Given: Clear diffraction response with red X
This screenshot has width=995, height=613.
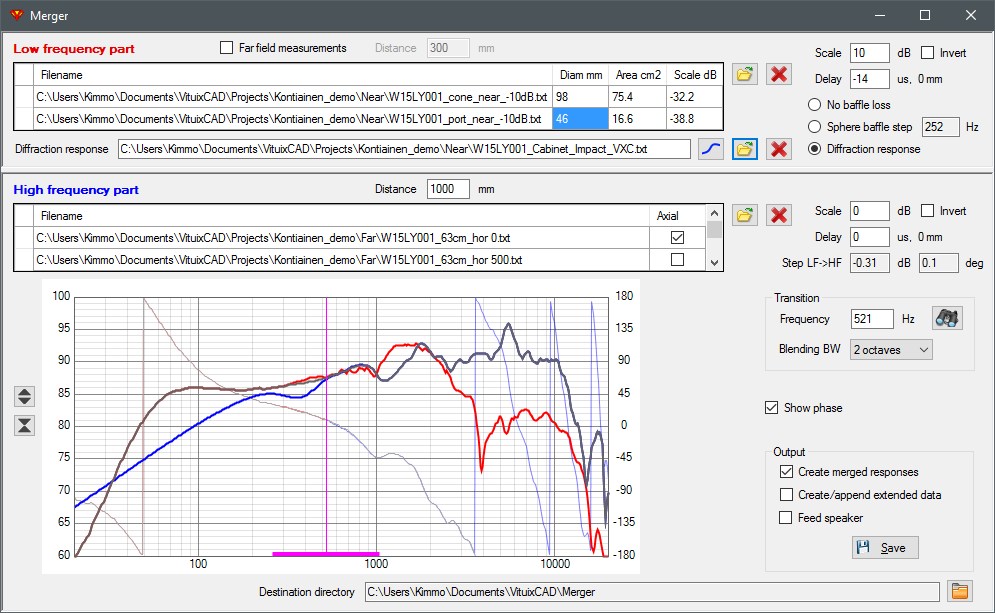Looking at the screenshot, I should tap(779, 149).
